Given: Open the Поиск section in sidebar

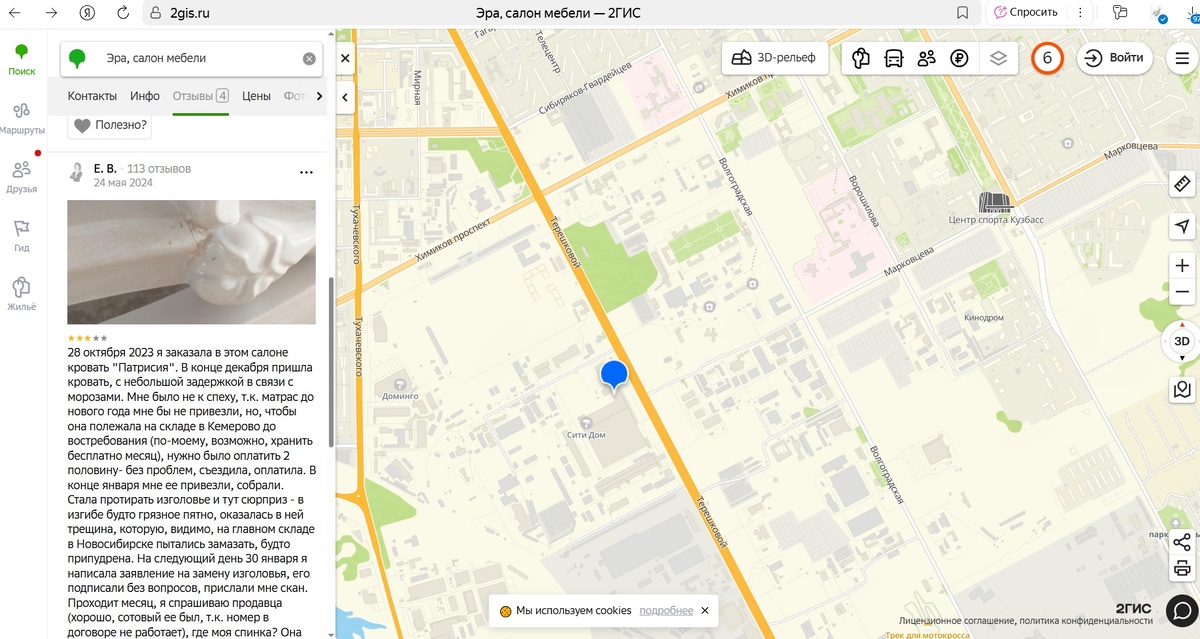Looking at the screenshot, I should click(21, 60).
